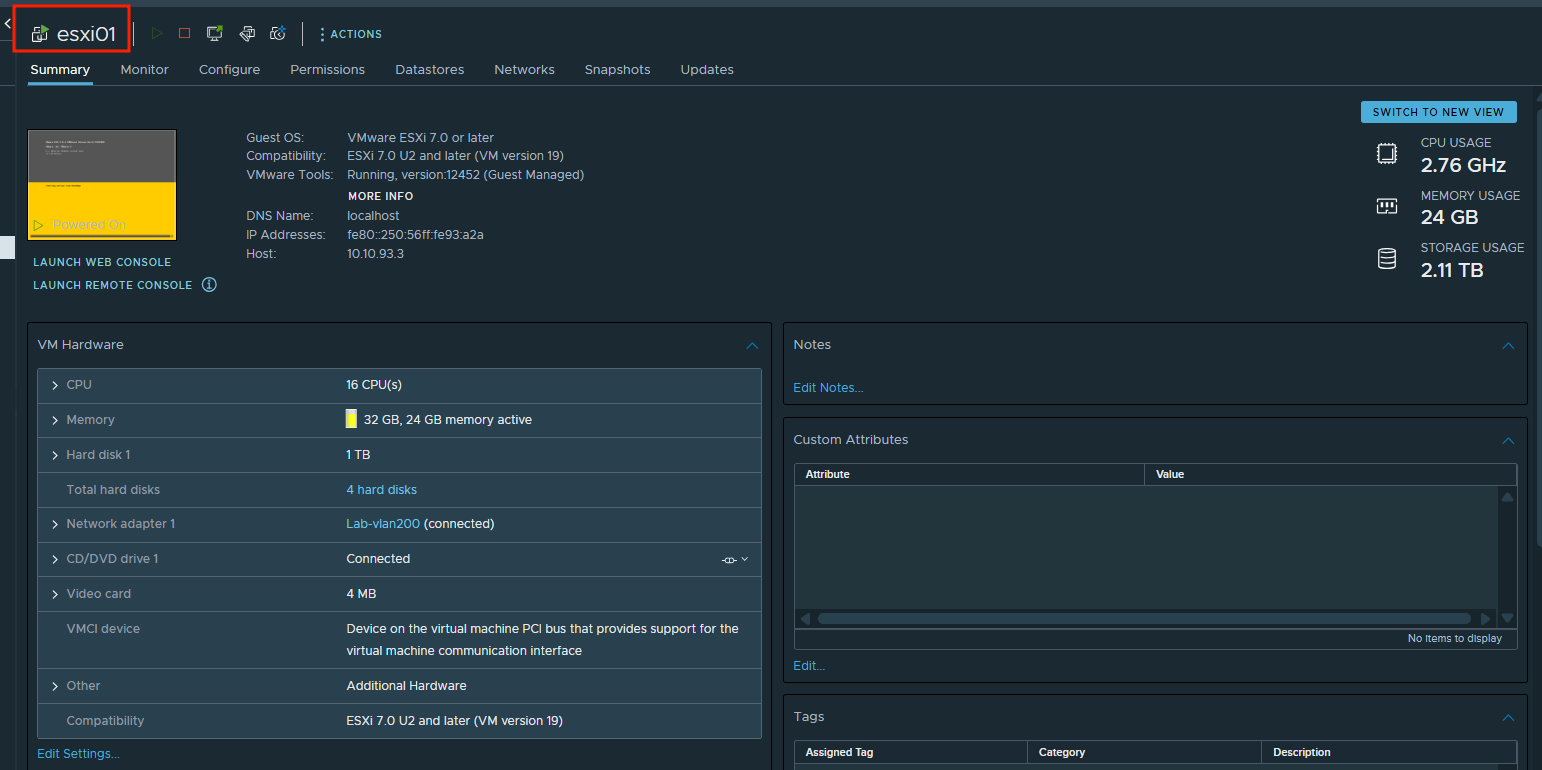This screenshot has height=770, width=1542.
Task: Click the IP address fe80::250:56ff:fe93:a2a
Action: coord(415,235)
